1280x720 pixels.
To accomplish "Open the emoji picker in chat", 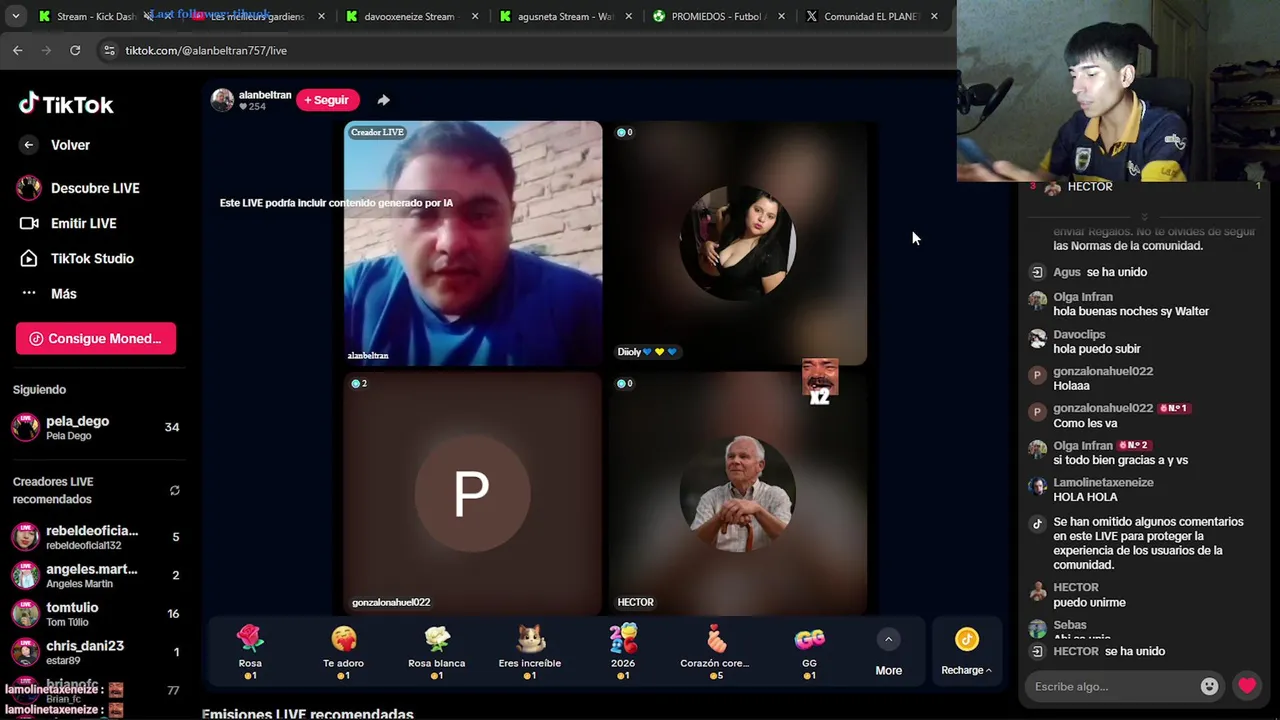I will tap(1209, 686).
